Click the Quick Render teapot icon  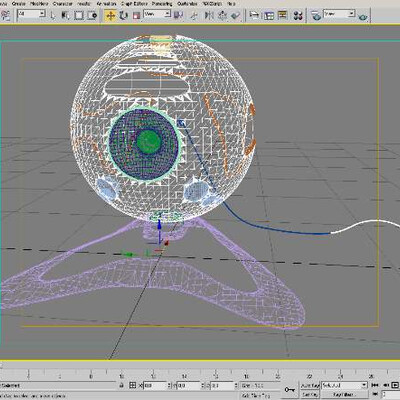364,17
